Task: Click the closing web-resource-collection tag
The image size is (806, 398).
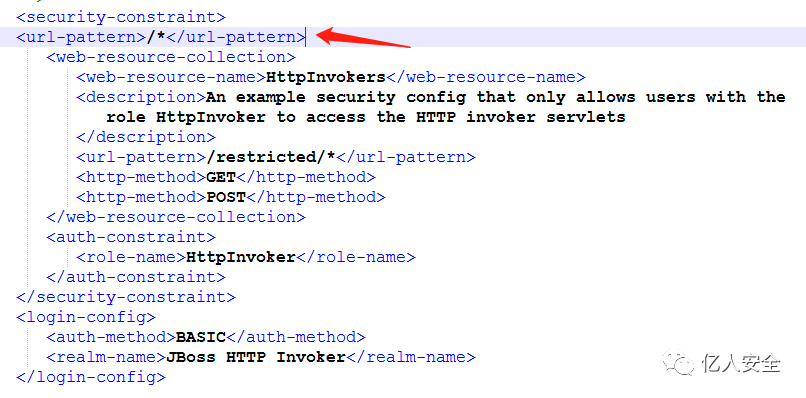Action: [176, 217]
